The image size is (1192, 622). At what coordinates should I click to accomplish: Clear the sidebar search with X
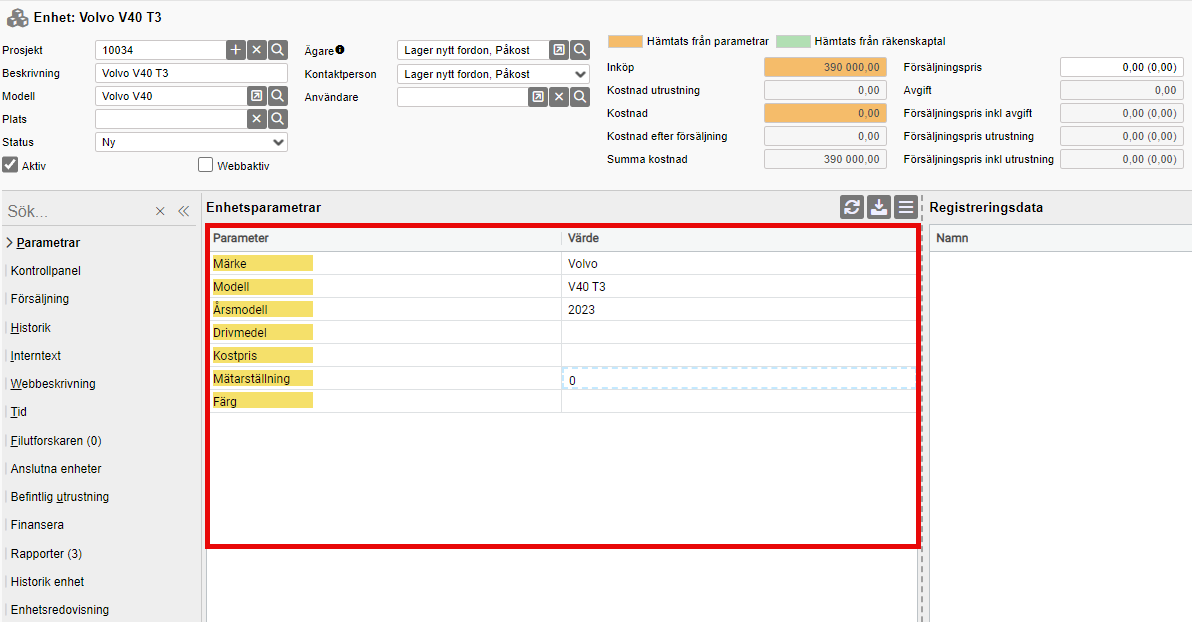(160, 211)
